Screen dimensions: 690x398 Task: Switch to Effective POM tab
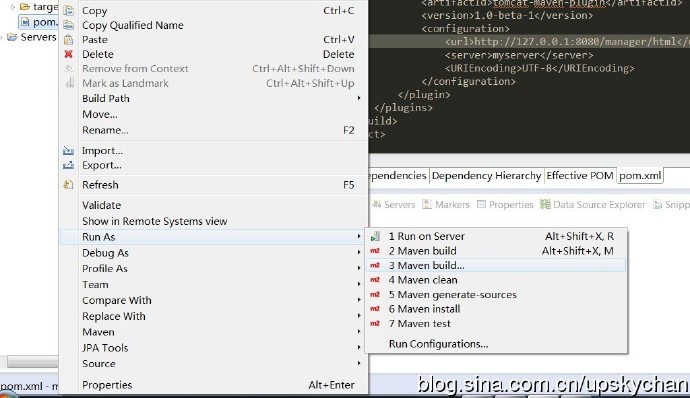(580, 176)
